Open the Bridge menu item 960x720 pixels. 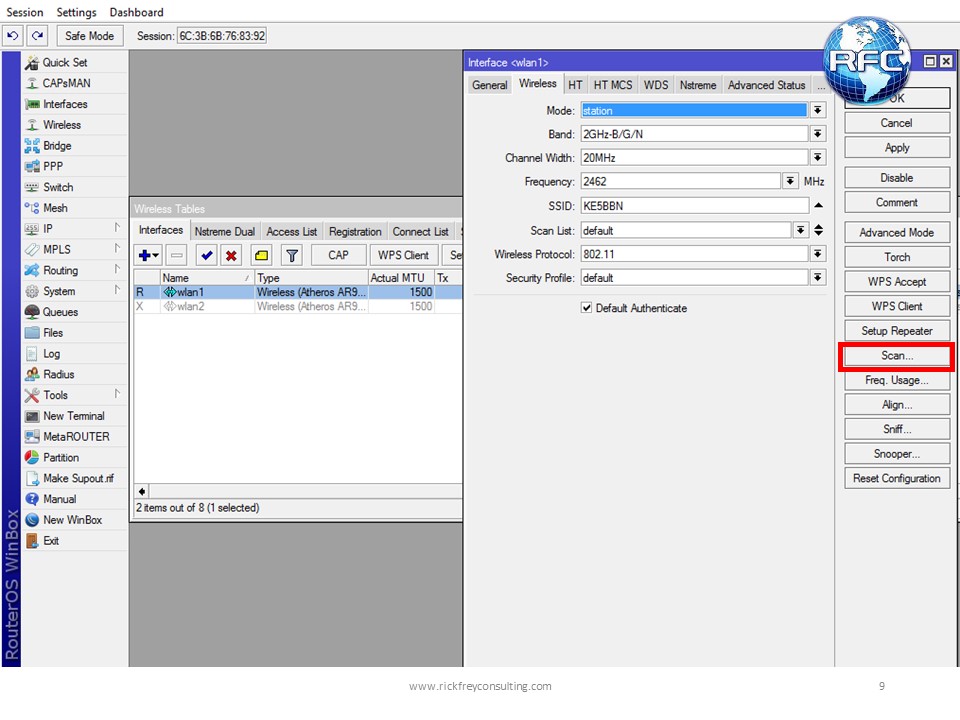tap(57, 146)
